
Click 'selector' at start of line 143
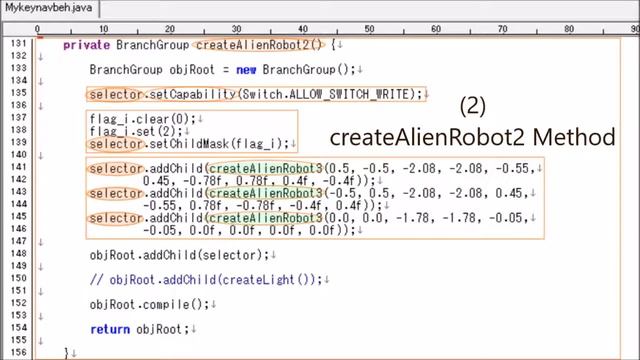pos(116,193)
